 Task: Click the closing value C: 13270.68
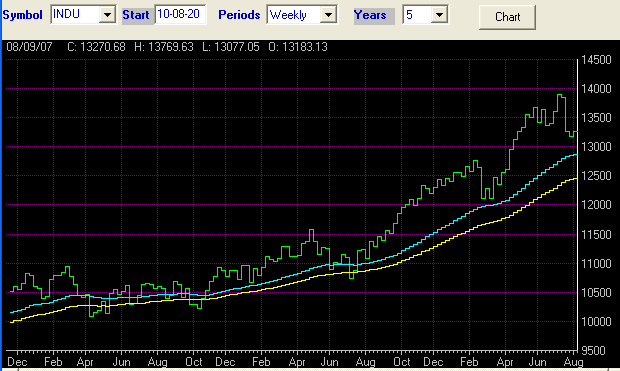pos(96,47)
